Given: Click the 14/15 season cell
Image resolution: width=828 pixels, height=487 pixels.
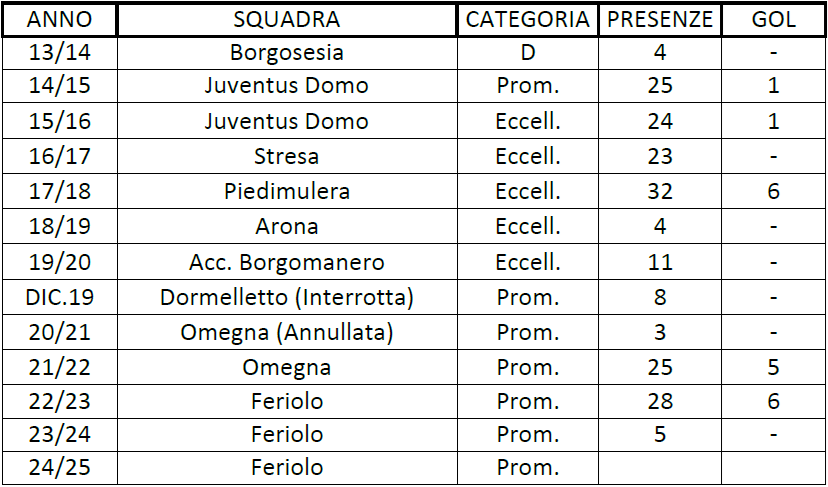Looking at the screenshot, I should pyautogui.click(x=59, y=86).
